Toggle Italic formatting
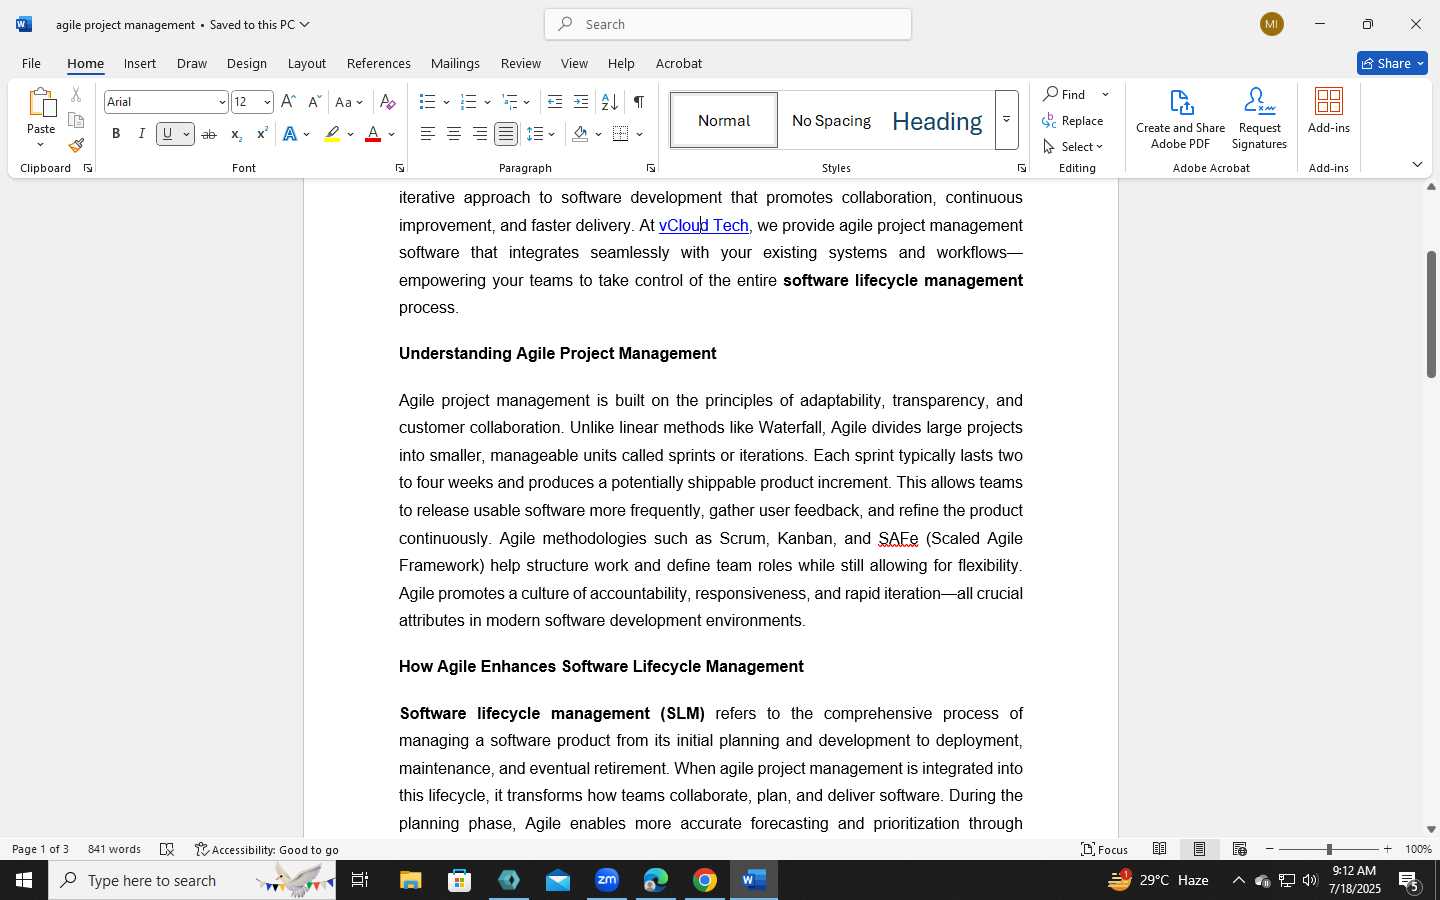The height and width of the screenshot is (900, 1440). click(x=142, y=134)
